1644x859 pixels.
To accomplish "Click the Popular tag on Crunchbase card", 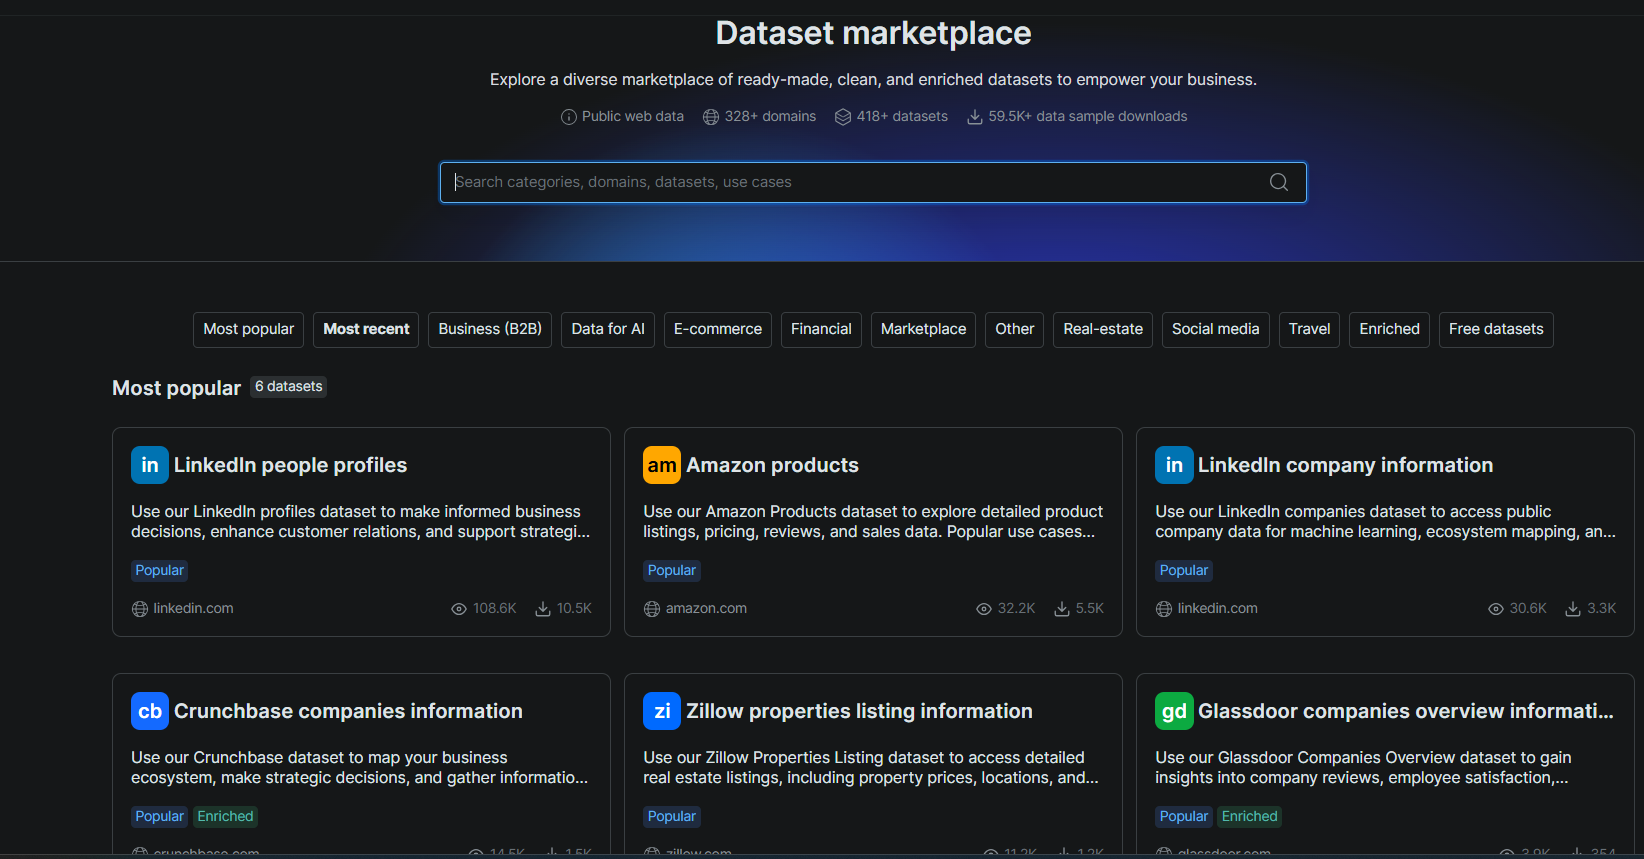I will 160,816.
